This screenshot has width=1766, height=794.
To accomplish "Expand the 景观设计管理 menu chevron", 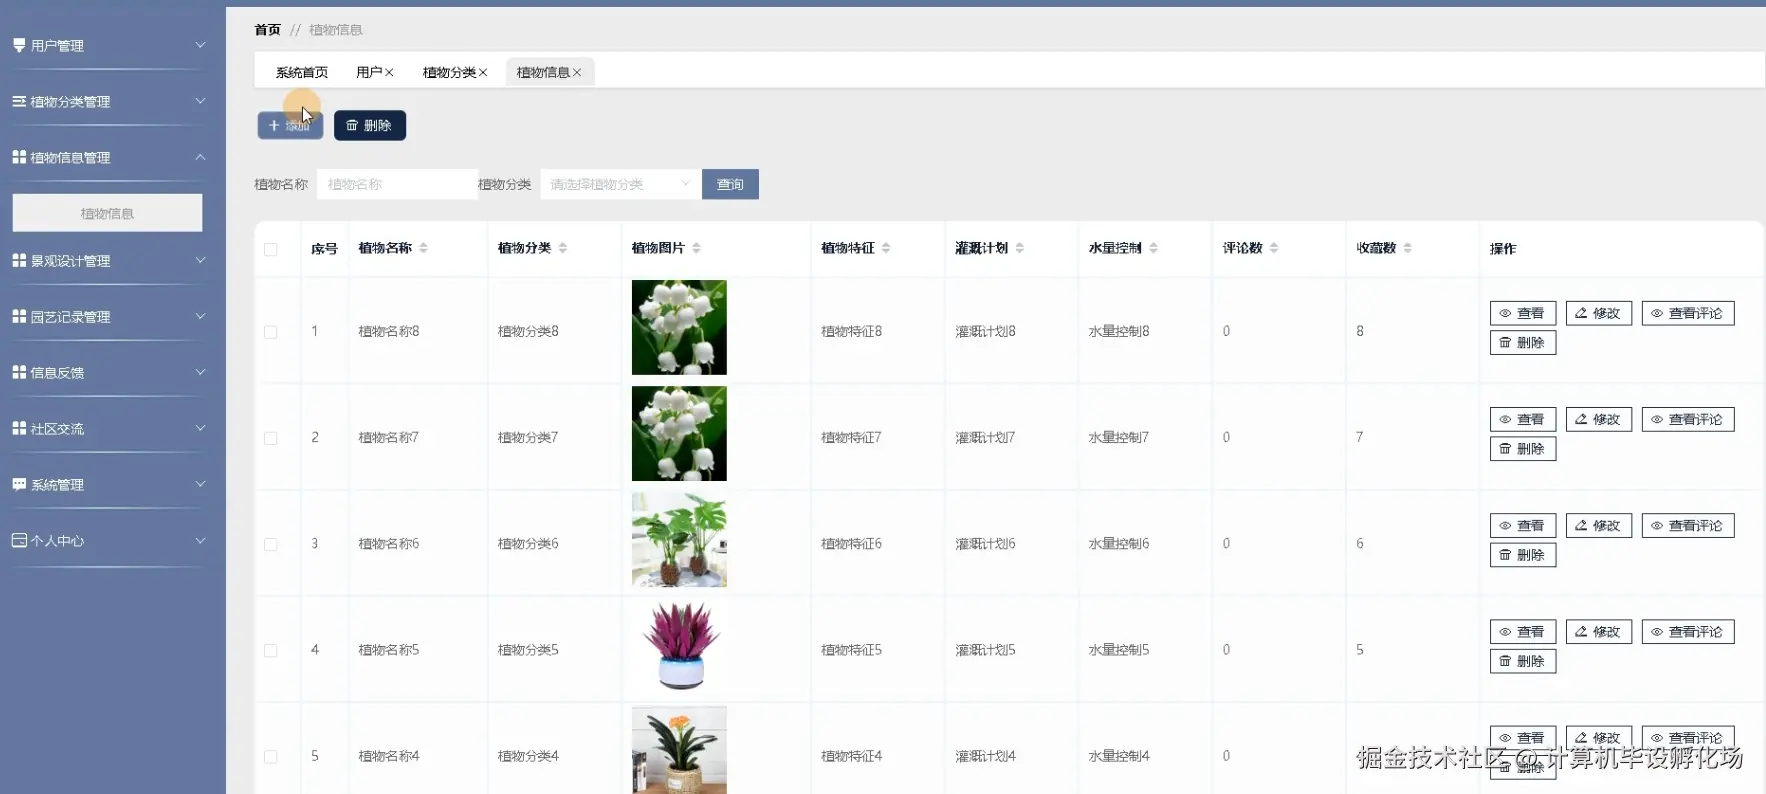I will click(200, 260).
